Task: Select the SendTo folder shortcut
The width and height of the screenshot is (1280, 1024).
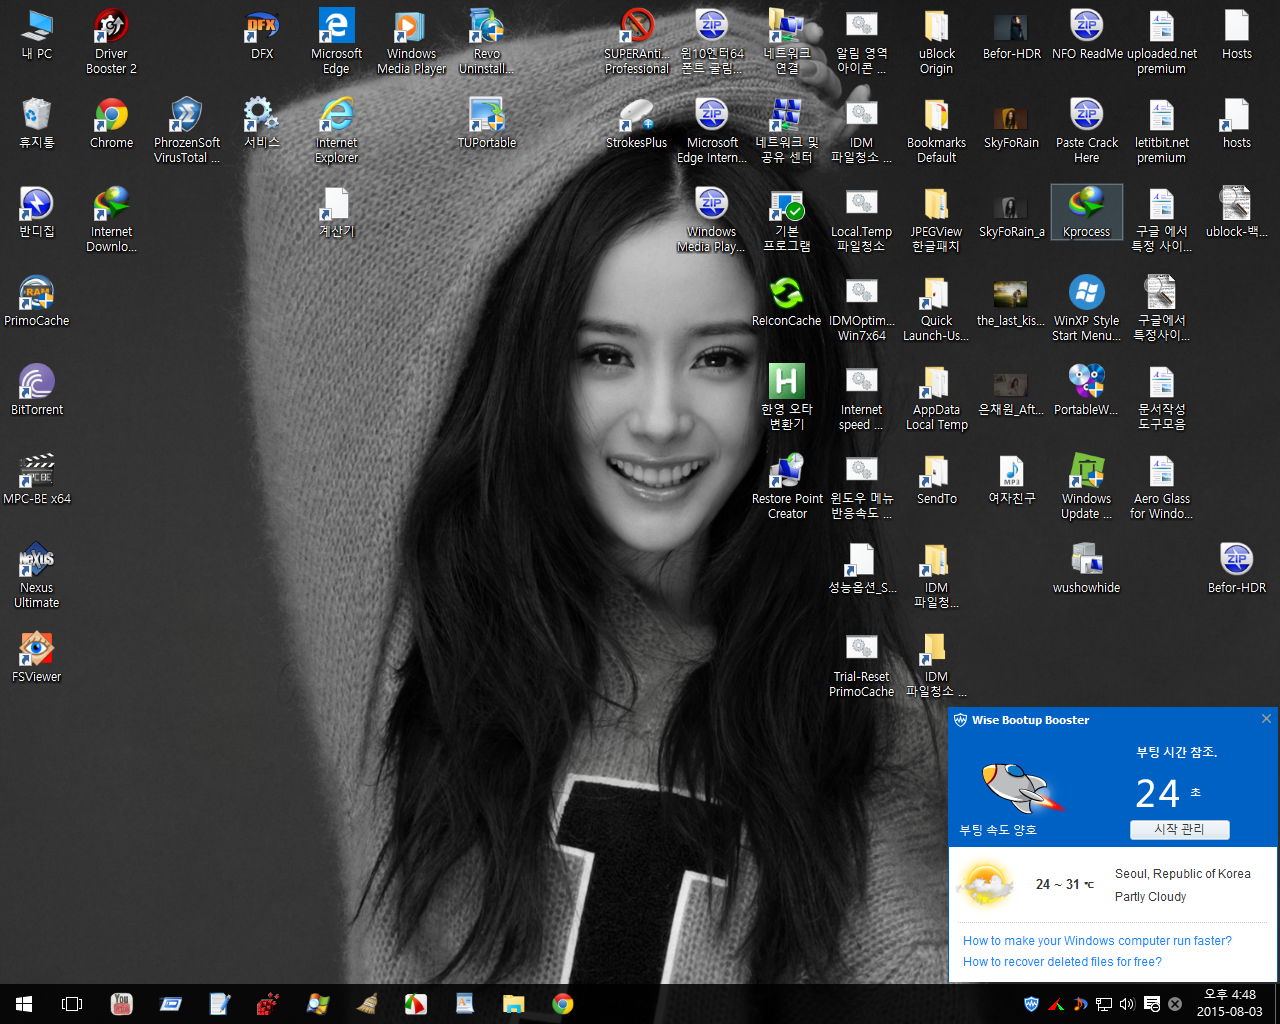Action: point(937,480)
